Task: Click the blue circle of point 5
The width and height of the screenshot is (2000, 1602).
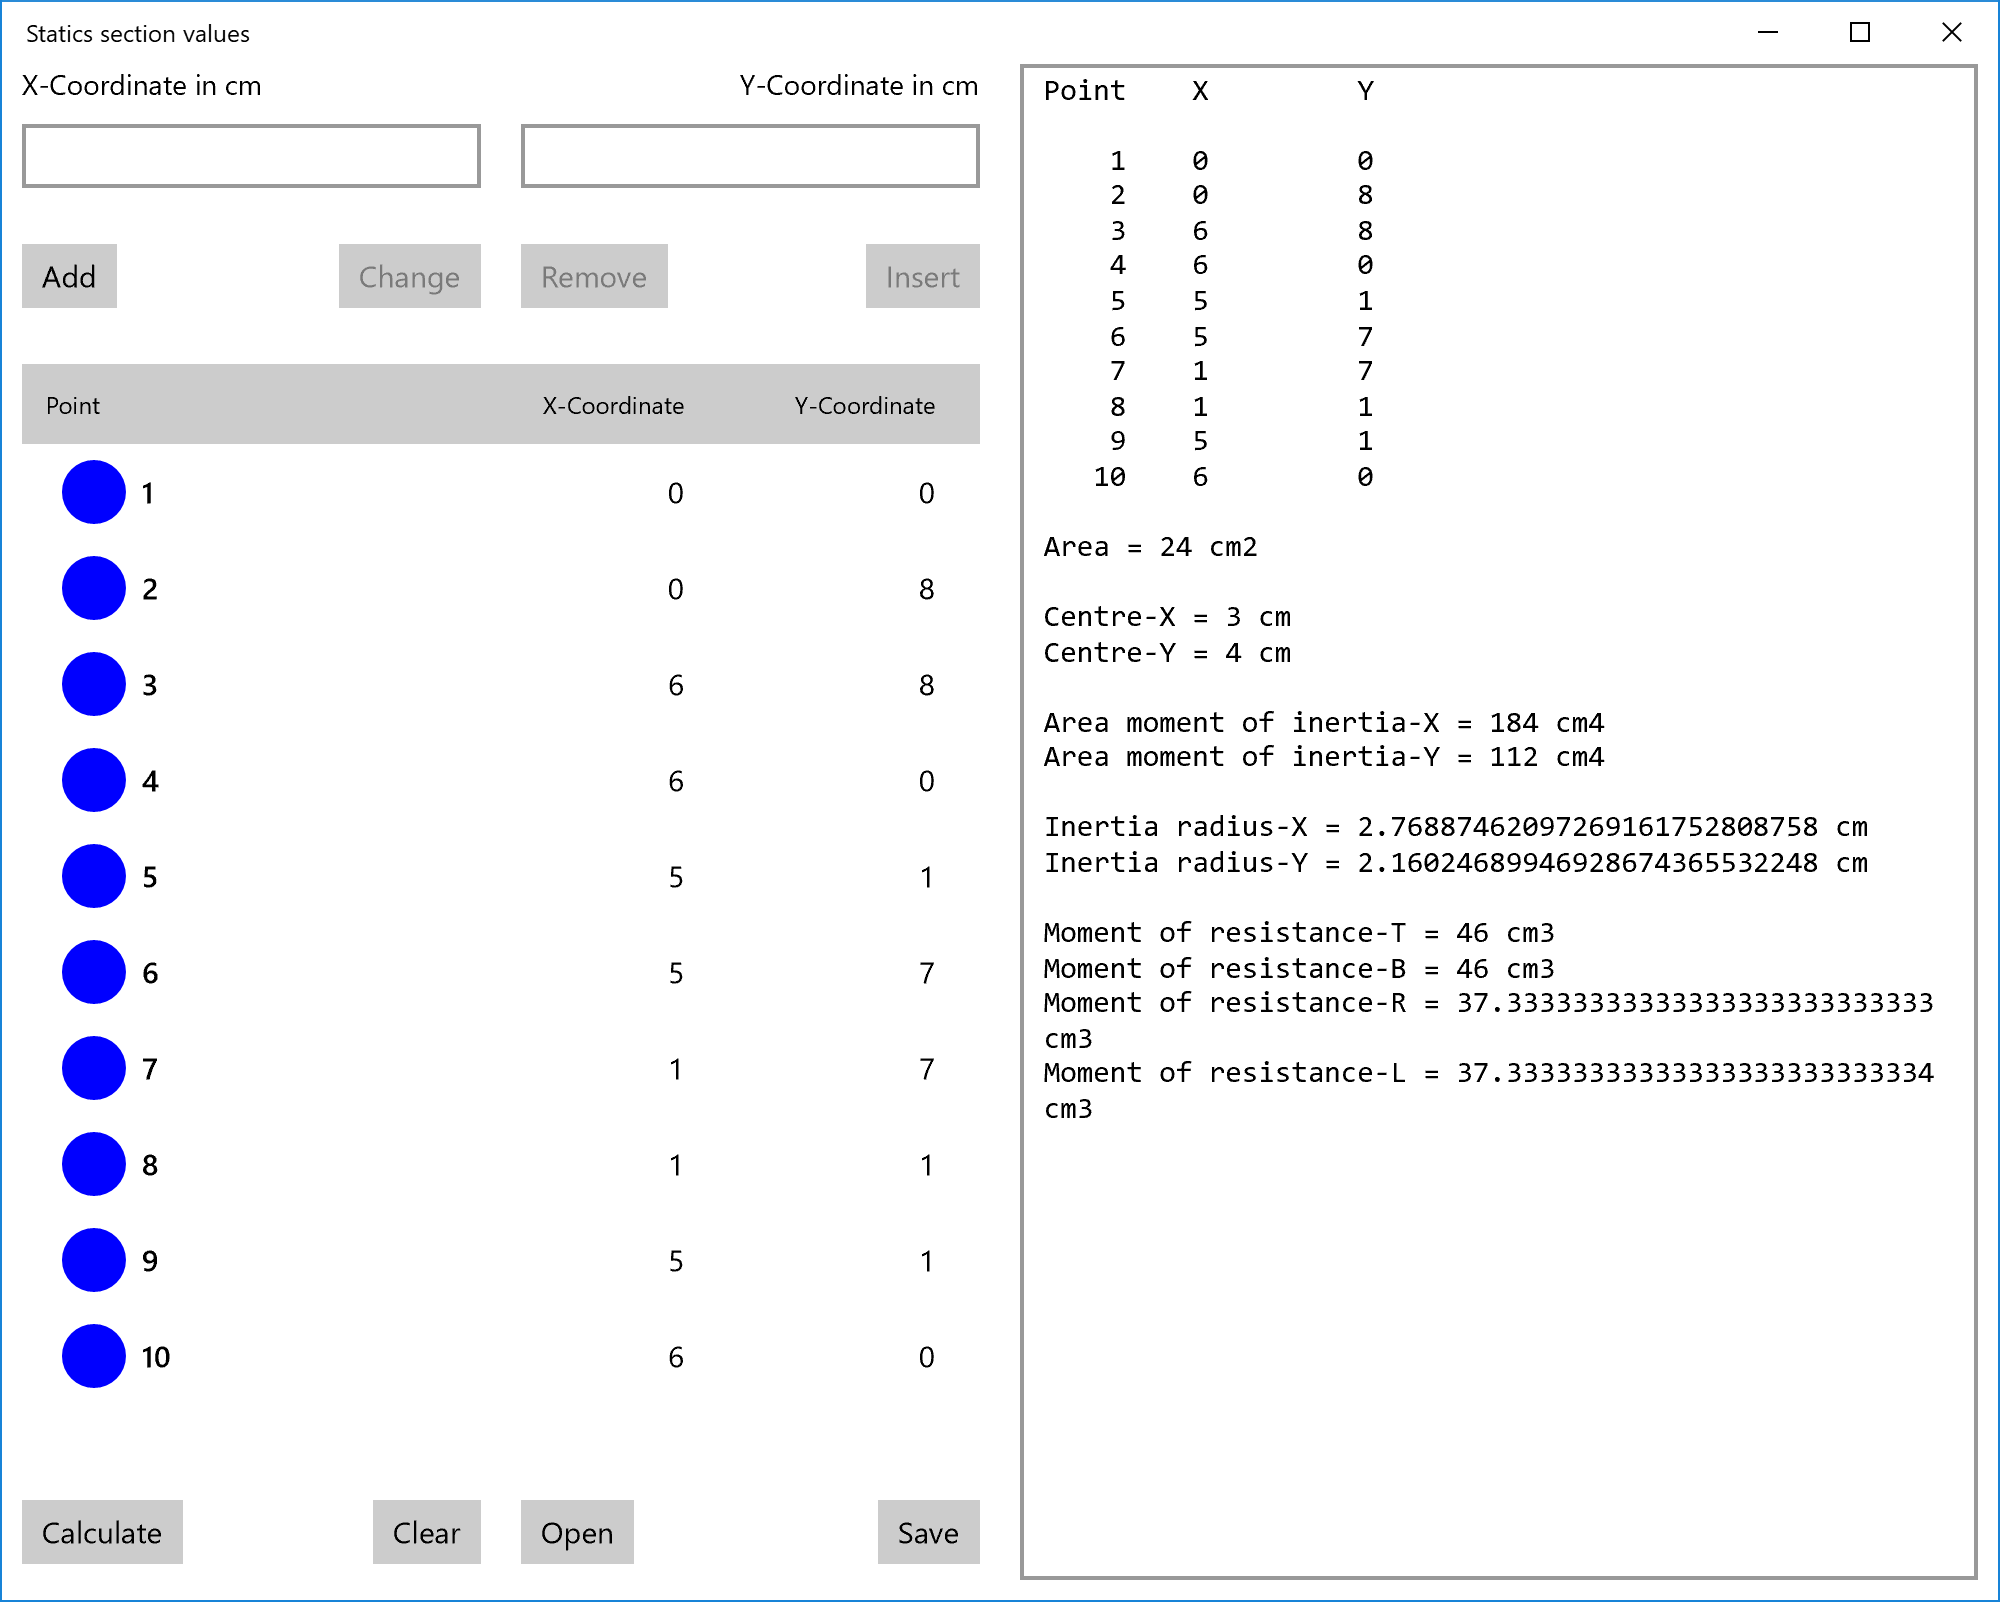Action: pyautogui.click(x=94, y=876)
